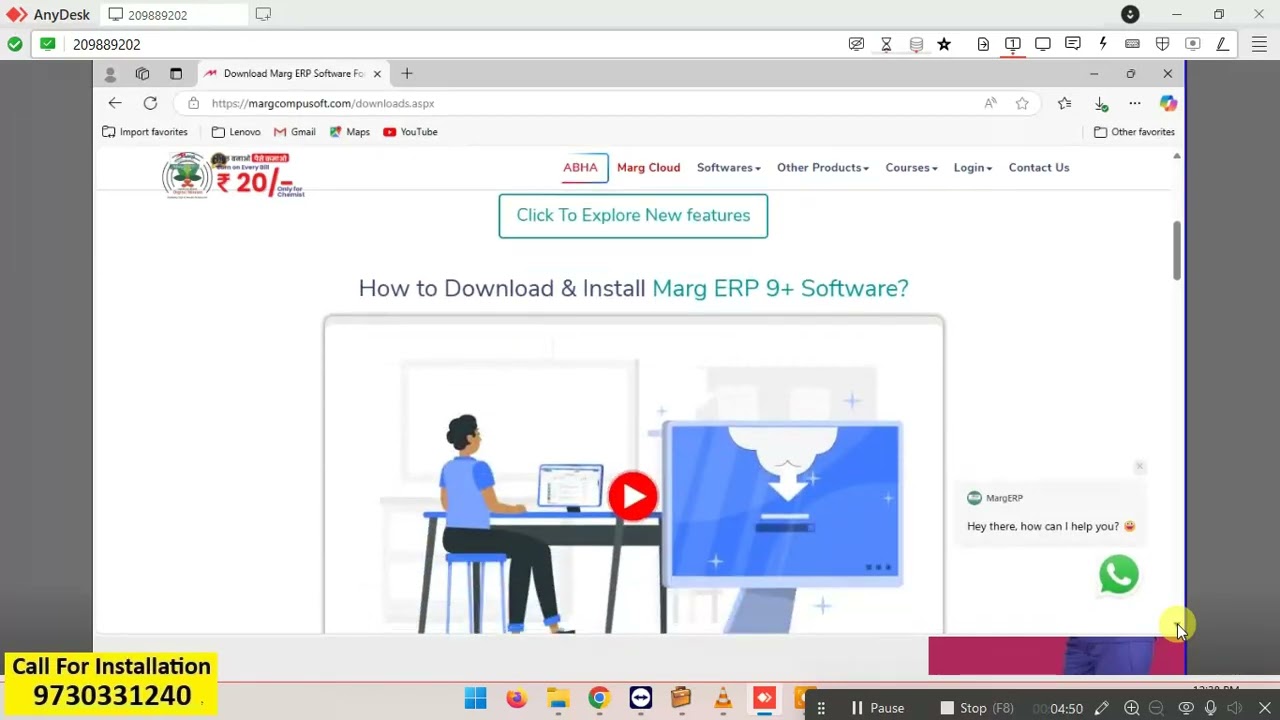Viewport: 1280px width, 720px height.
Task: Close the recorder control bar
Action: pyautogui.click(x=1264, y=708)
